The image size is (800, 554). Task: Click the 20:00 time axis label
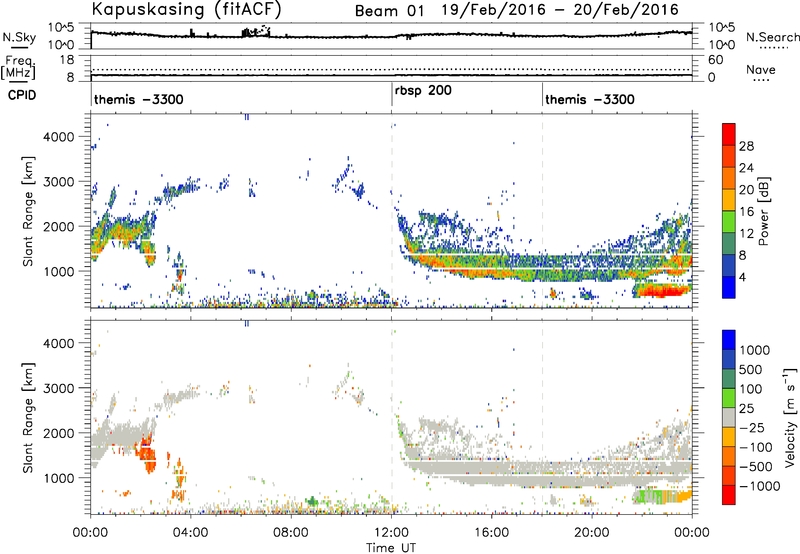click(x=592, y=533)
